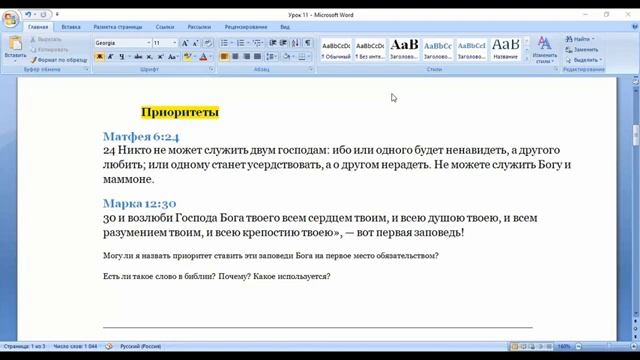The image size is (640, 360).
Task: Open Выделить (Select) dropdown
Action: tap(584, 60)
